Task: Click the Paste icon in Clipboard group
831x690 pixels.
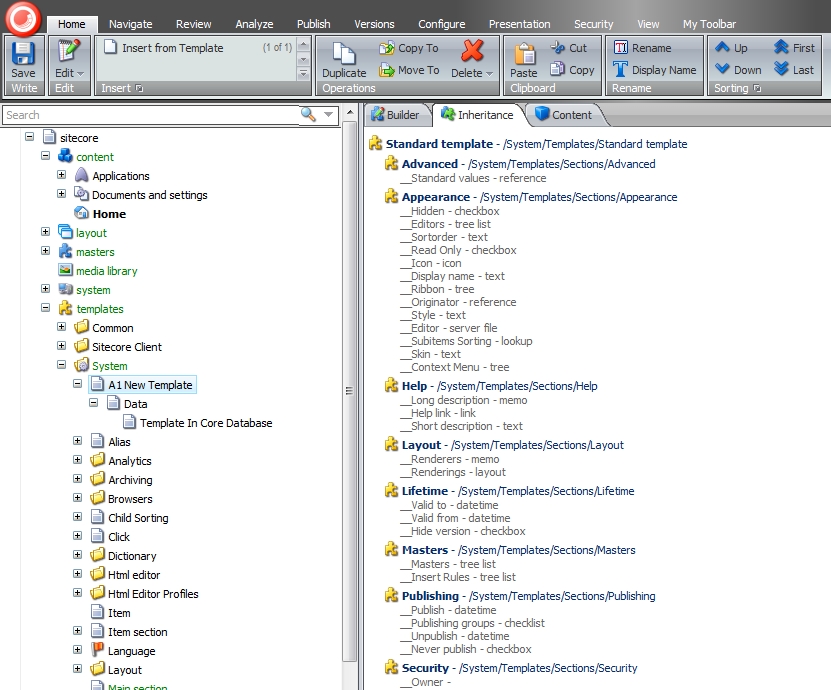Action: [x=524, y=56]
